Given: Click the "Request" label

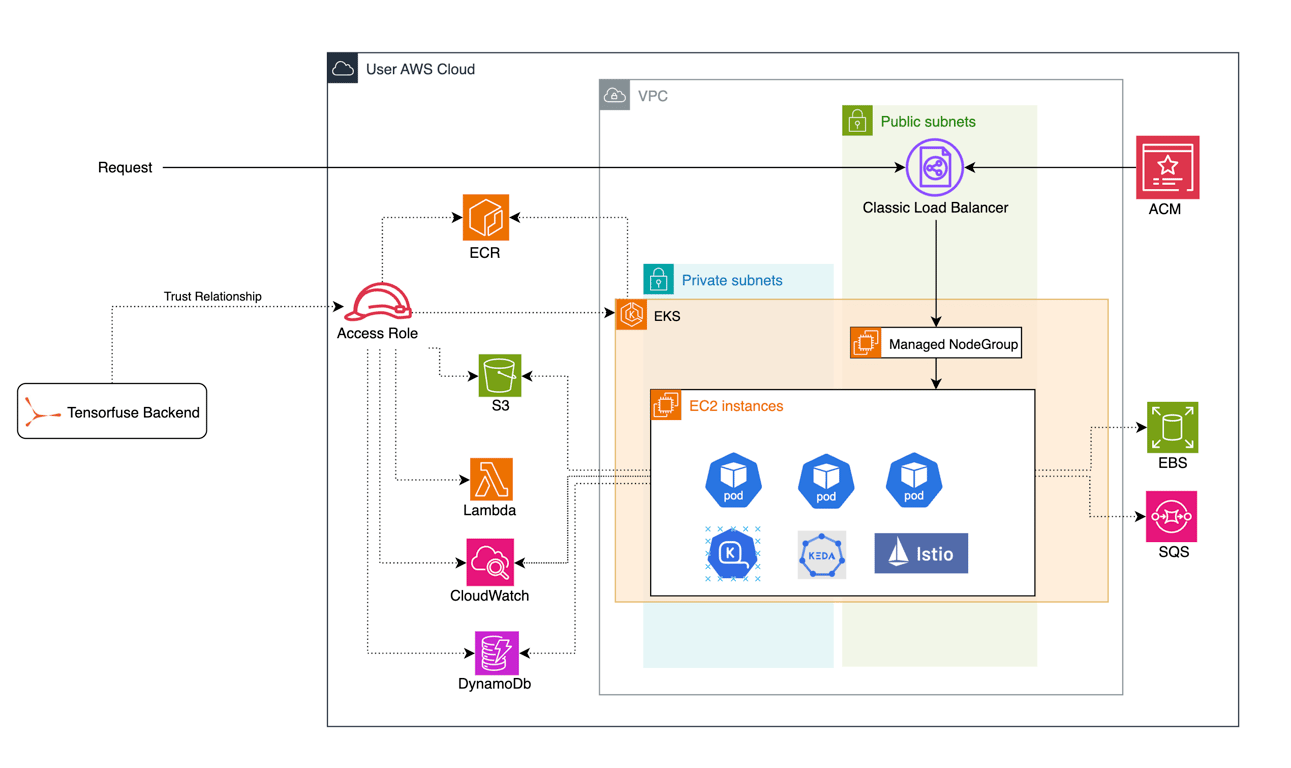Looking at the screenshot, I should [125, 168].
